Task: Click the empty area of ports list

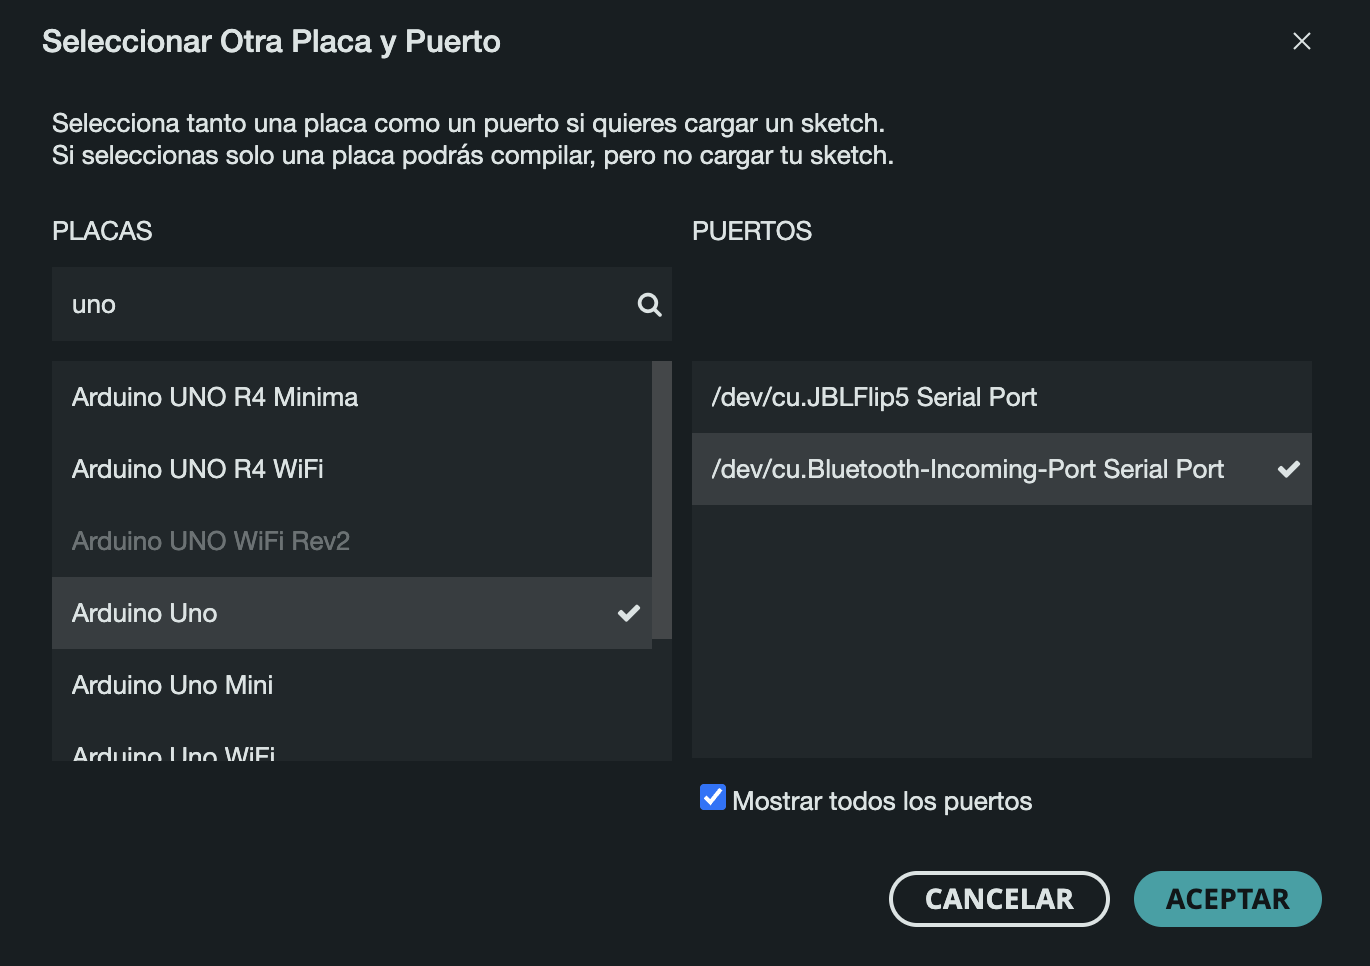Action: [1000, 630]
